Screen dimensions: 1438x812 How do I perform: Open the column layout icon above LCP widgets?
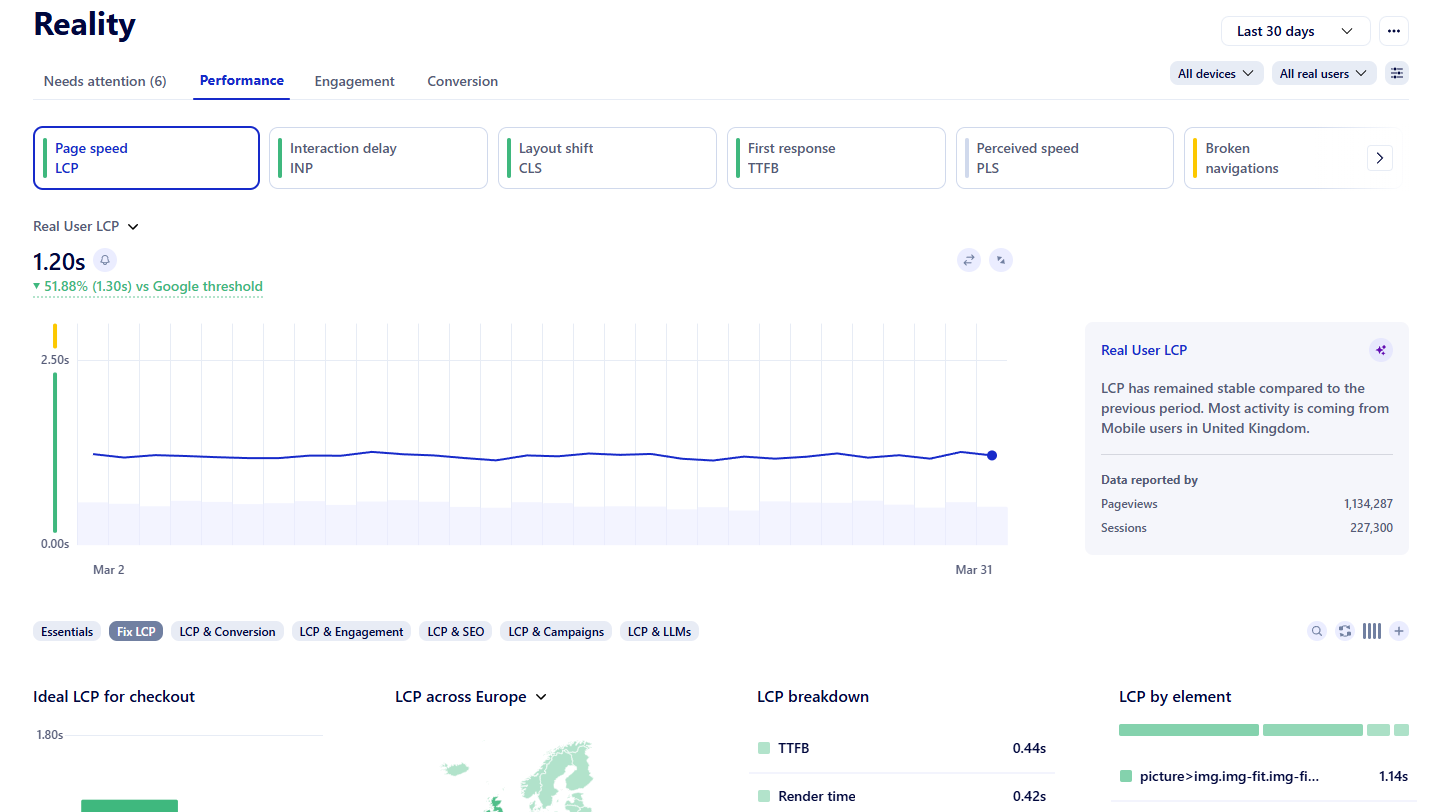[1371, 631]
